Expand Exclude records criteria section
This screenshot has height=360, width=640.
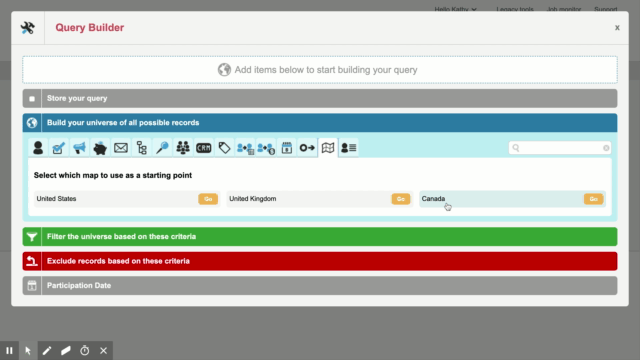pyautogui.click(x=320, y=261)
